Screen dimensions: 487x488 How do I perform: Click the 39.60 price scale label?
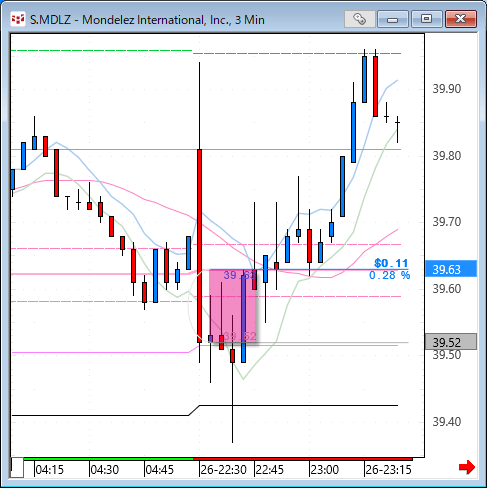447,289
